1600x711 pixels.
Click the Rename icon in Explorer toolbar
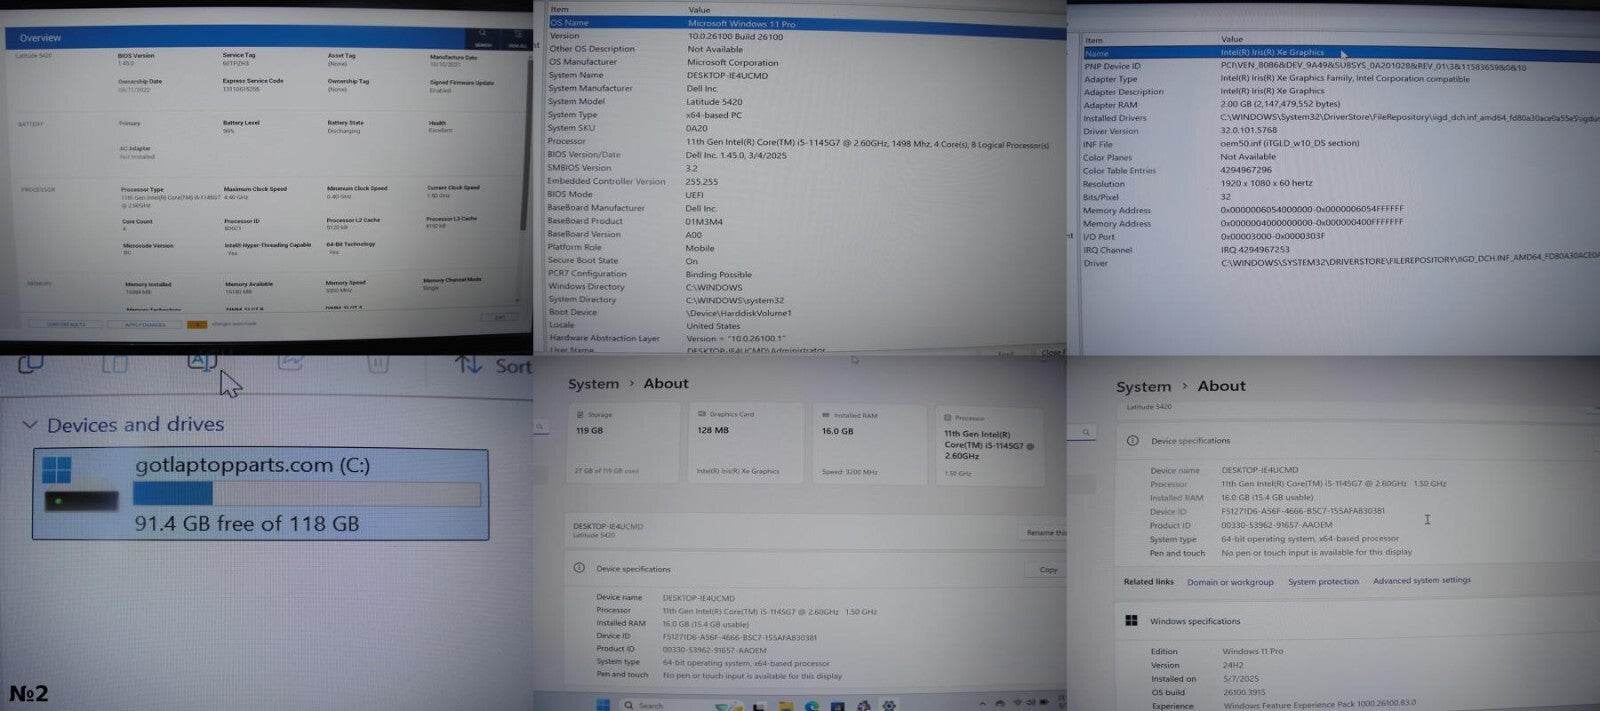pyautogui.click(x=201, y=362)
